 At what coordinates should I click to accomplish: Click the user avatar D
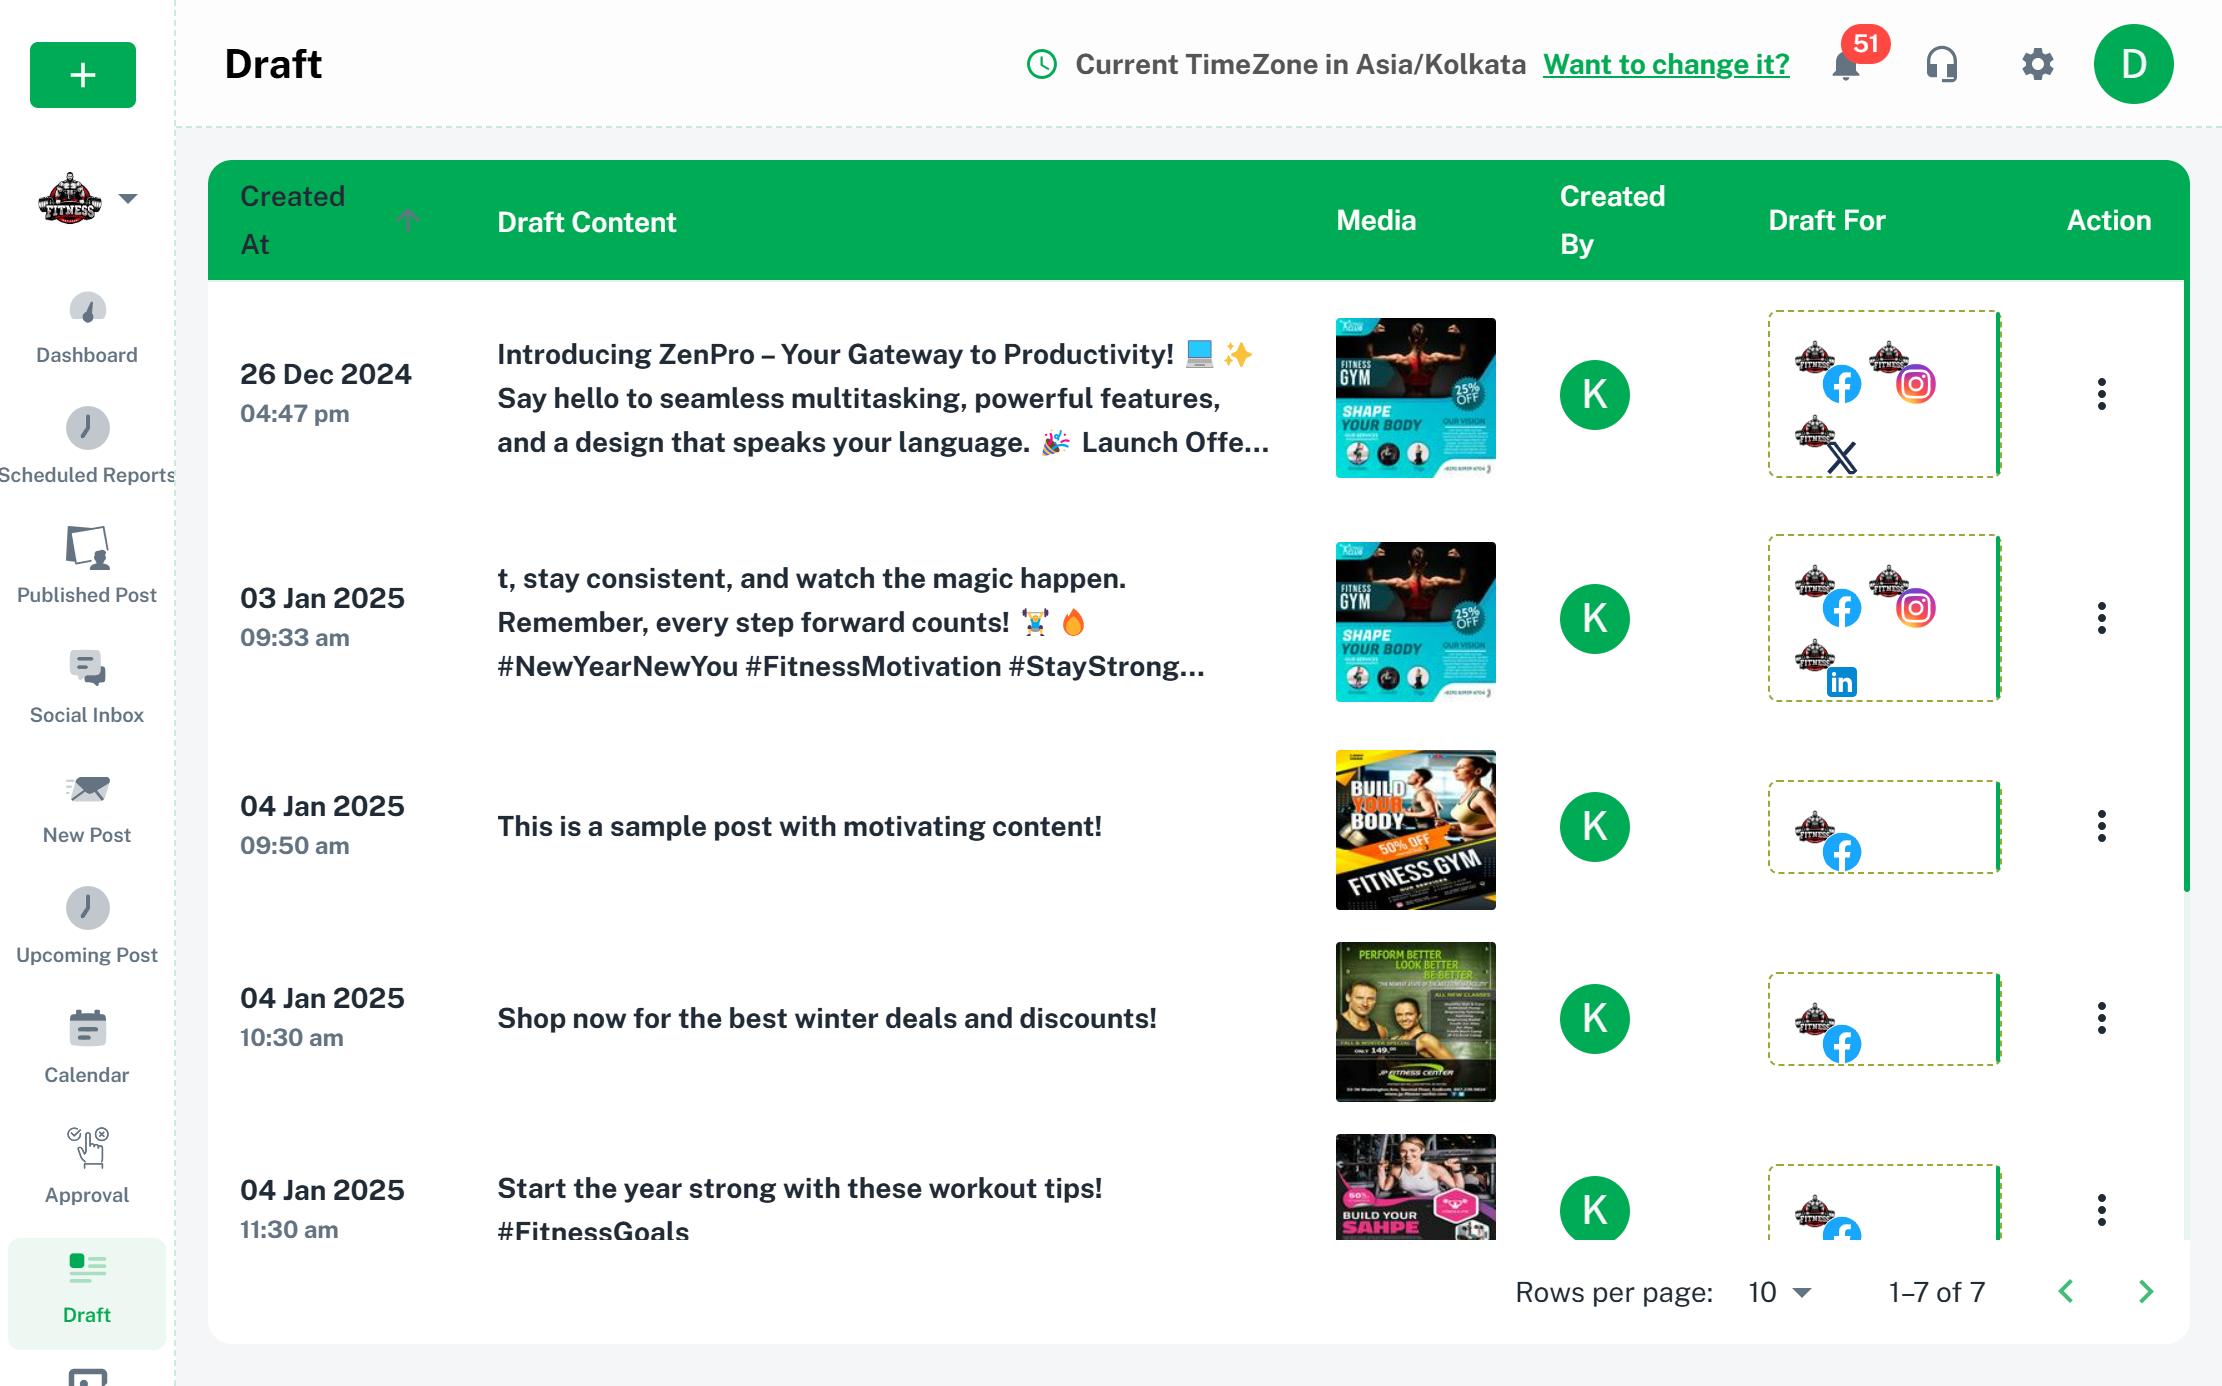(2133, 65)
